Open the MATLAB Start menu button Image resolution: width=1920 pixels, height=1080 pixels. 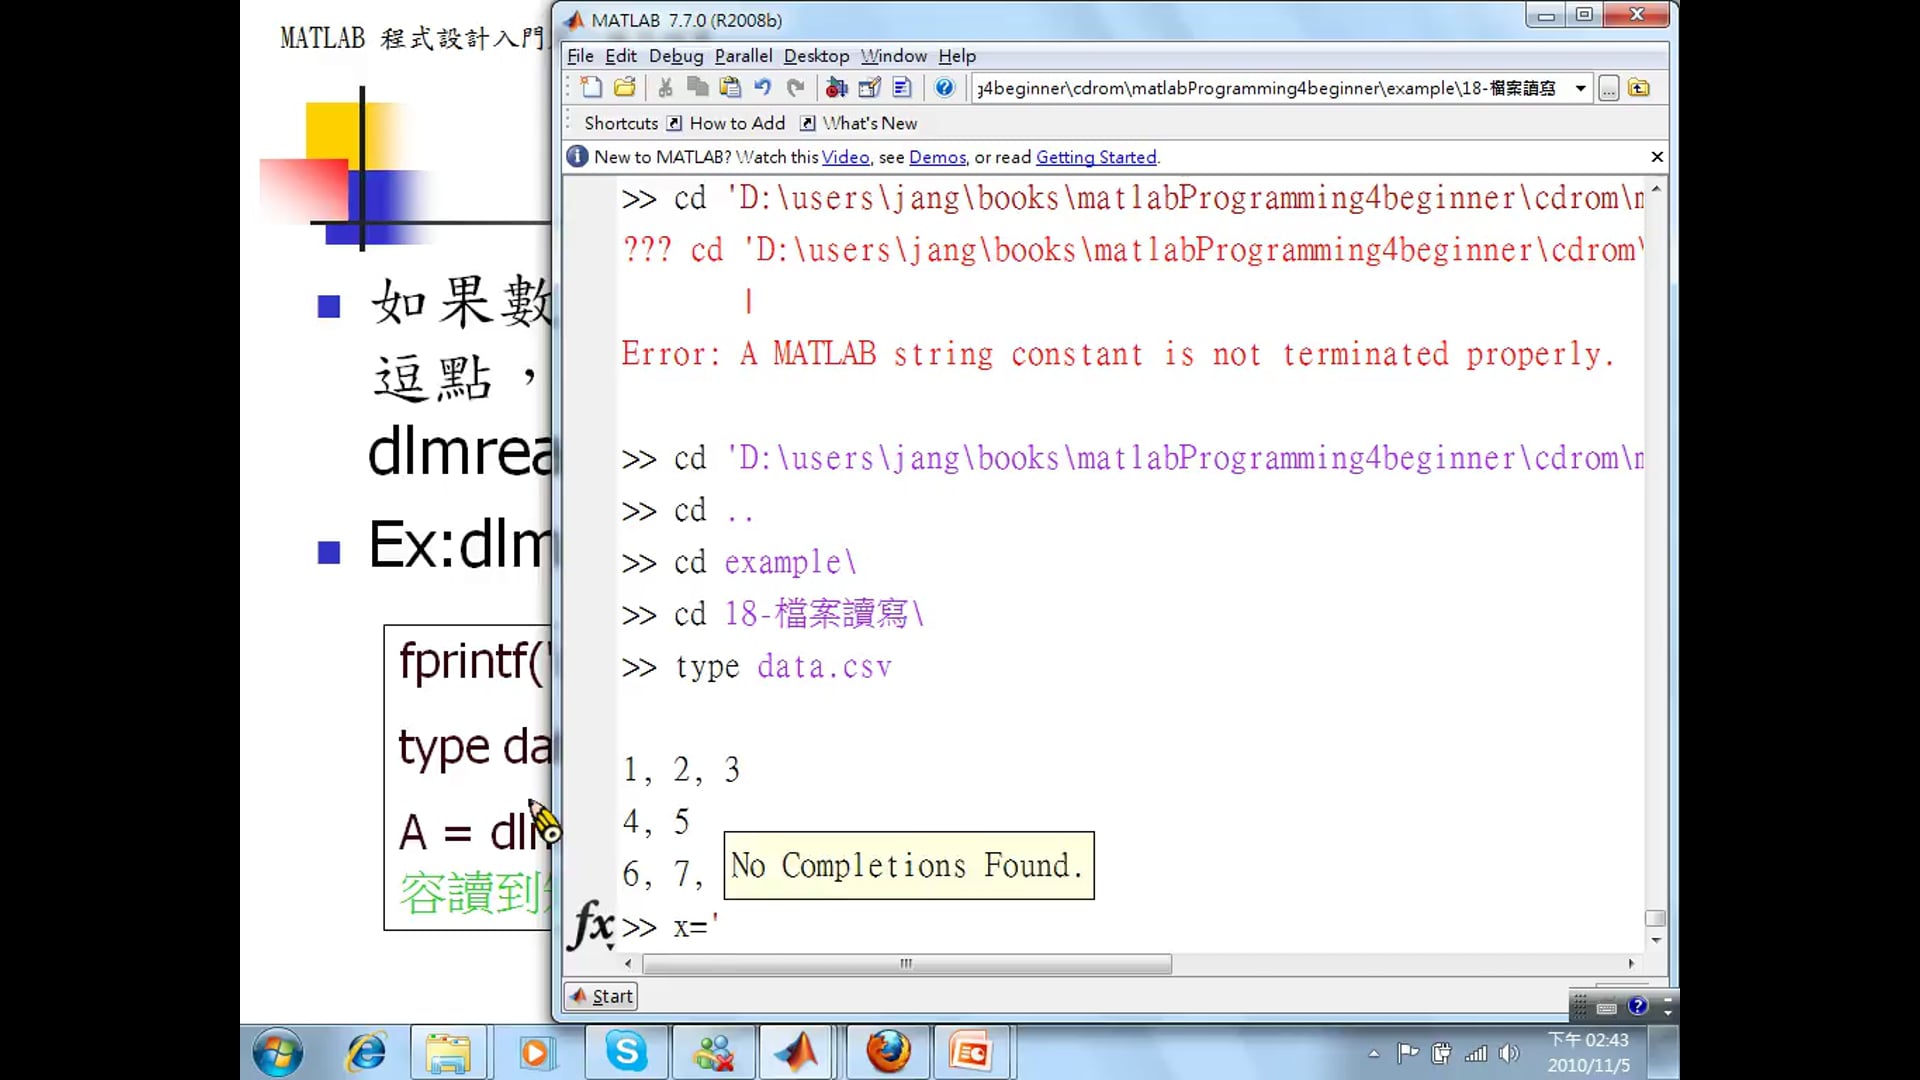[601, 996]
